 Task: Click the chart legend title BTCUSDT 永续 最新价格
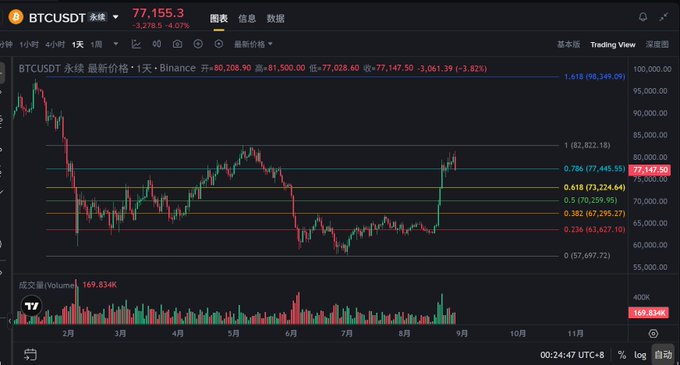(74, 68)
